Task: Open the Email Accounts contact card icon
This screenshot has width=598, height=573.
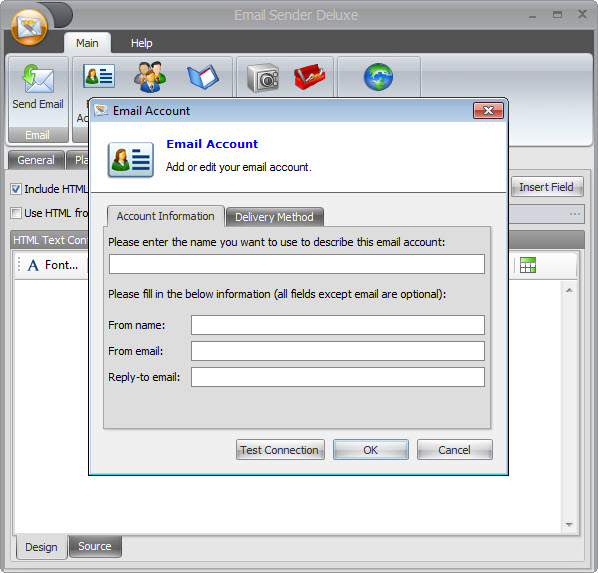Action: 99,76
